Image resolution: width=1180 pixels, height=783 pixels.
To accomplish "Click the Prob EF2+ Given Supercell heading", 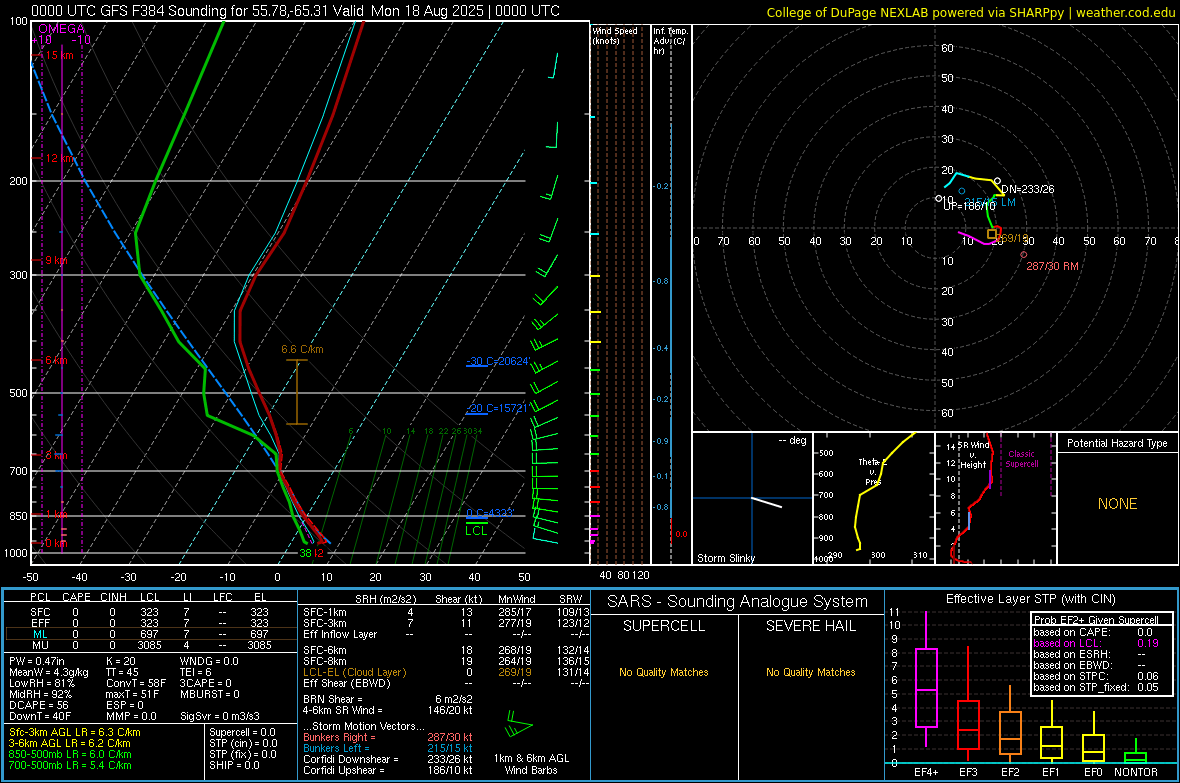I will pos(1096,620).
